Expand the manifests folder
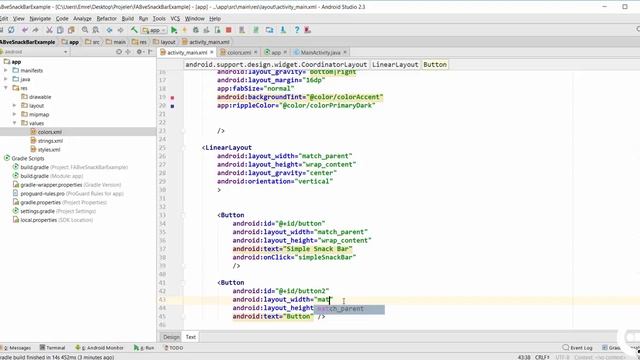The width and height of the screenshot is (640, 360). click(x=6, y=71)
